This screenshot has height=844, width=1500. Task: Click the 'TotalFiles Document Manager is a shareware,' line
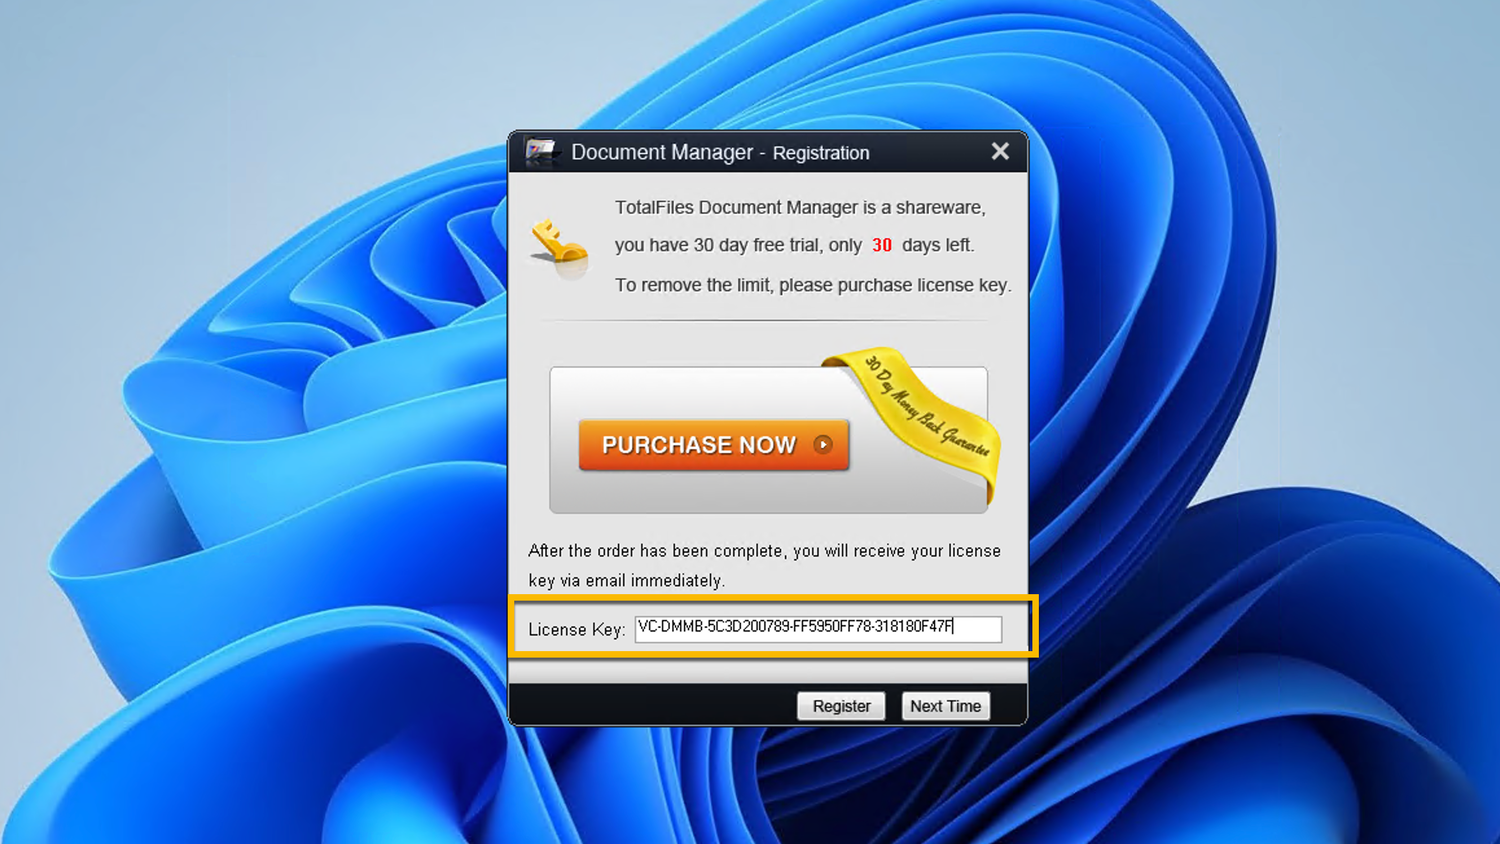[800, 207]
